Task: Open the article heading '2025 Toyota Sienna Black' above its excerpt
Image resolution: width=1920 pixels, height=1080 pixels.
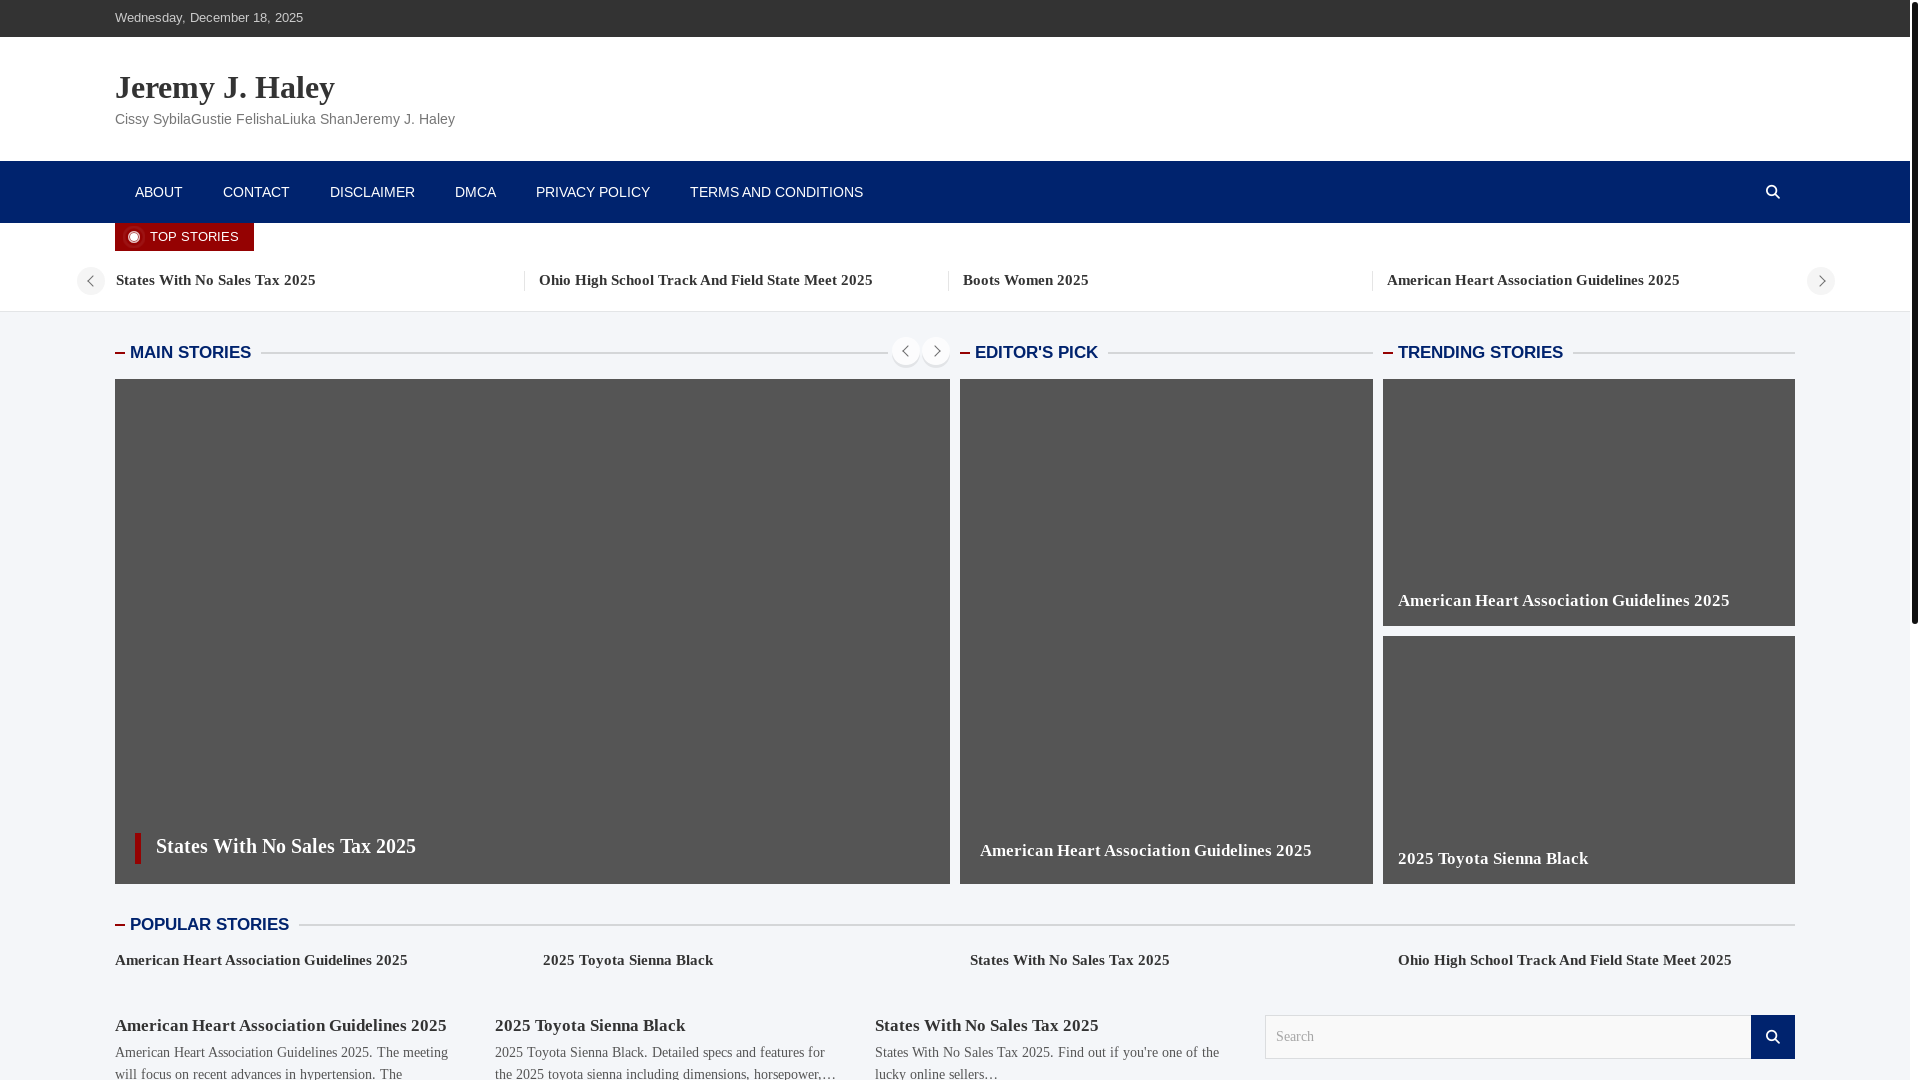Action: tap(590, 1025)
